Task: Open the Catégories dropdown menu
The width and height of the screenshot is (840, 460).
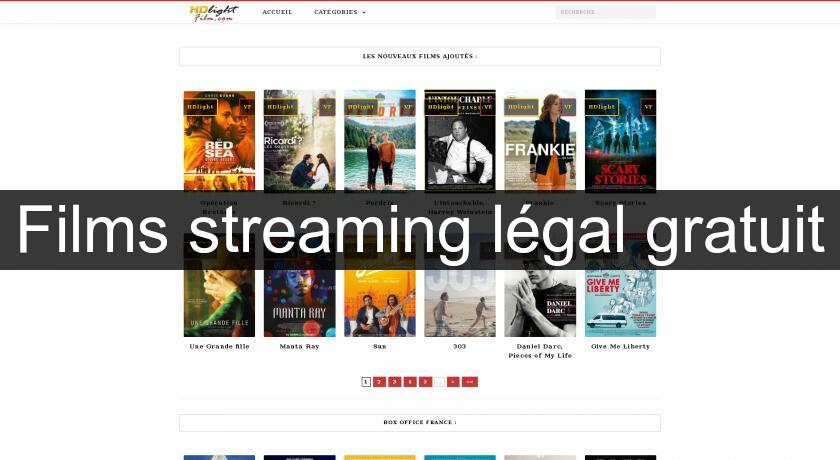Action: tap(340, 12)
